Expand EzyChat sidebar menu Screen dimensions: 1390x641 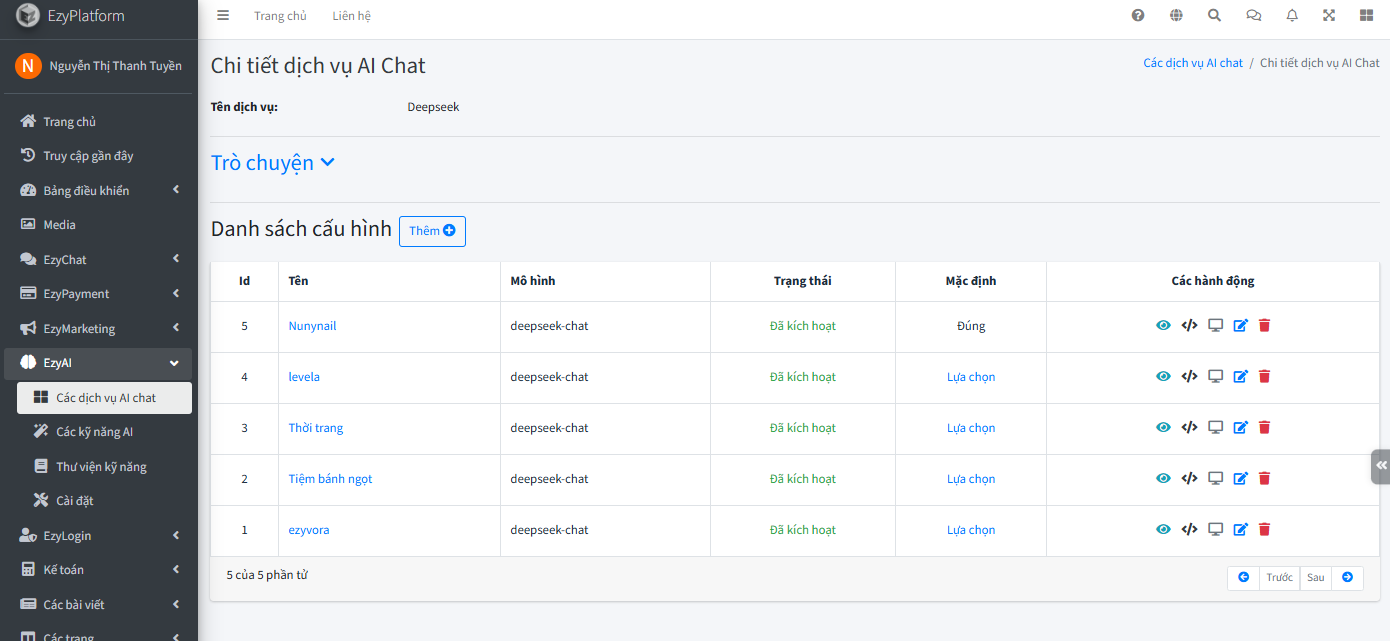(x=98, y=259)
